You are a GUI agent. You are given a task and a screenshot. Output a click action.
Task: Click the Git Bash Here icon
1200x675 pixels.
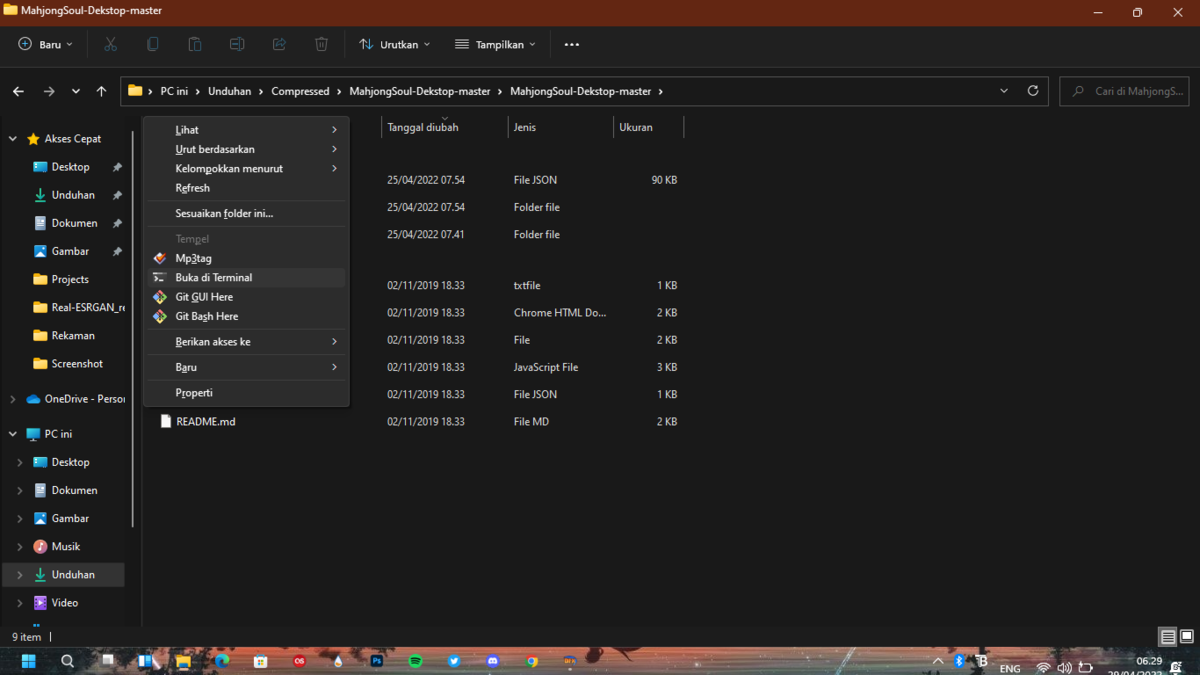[160, 316]
